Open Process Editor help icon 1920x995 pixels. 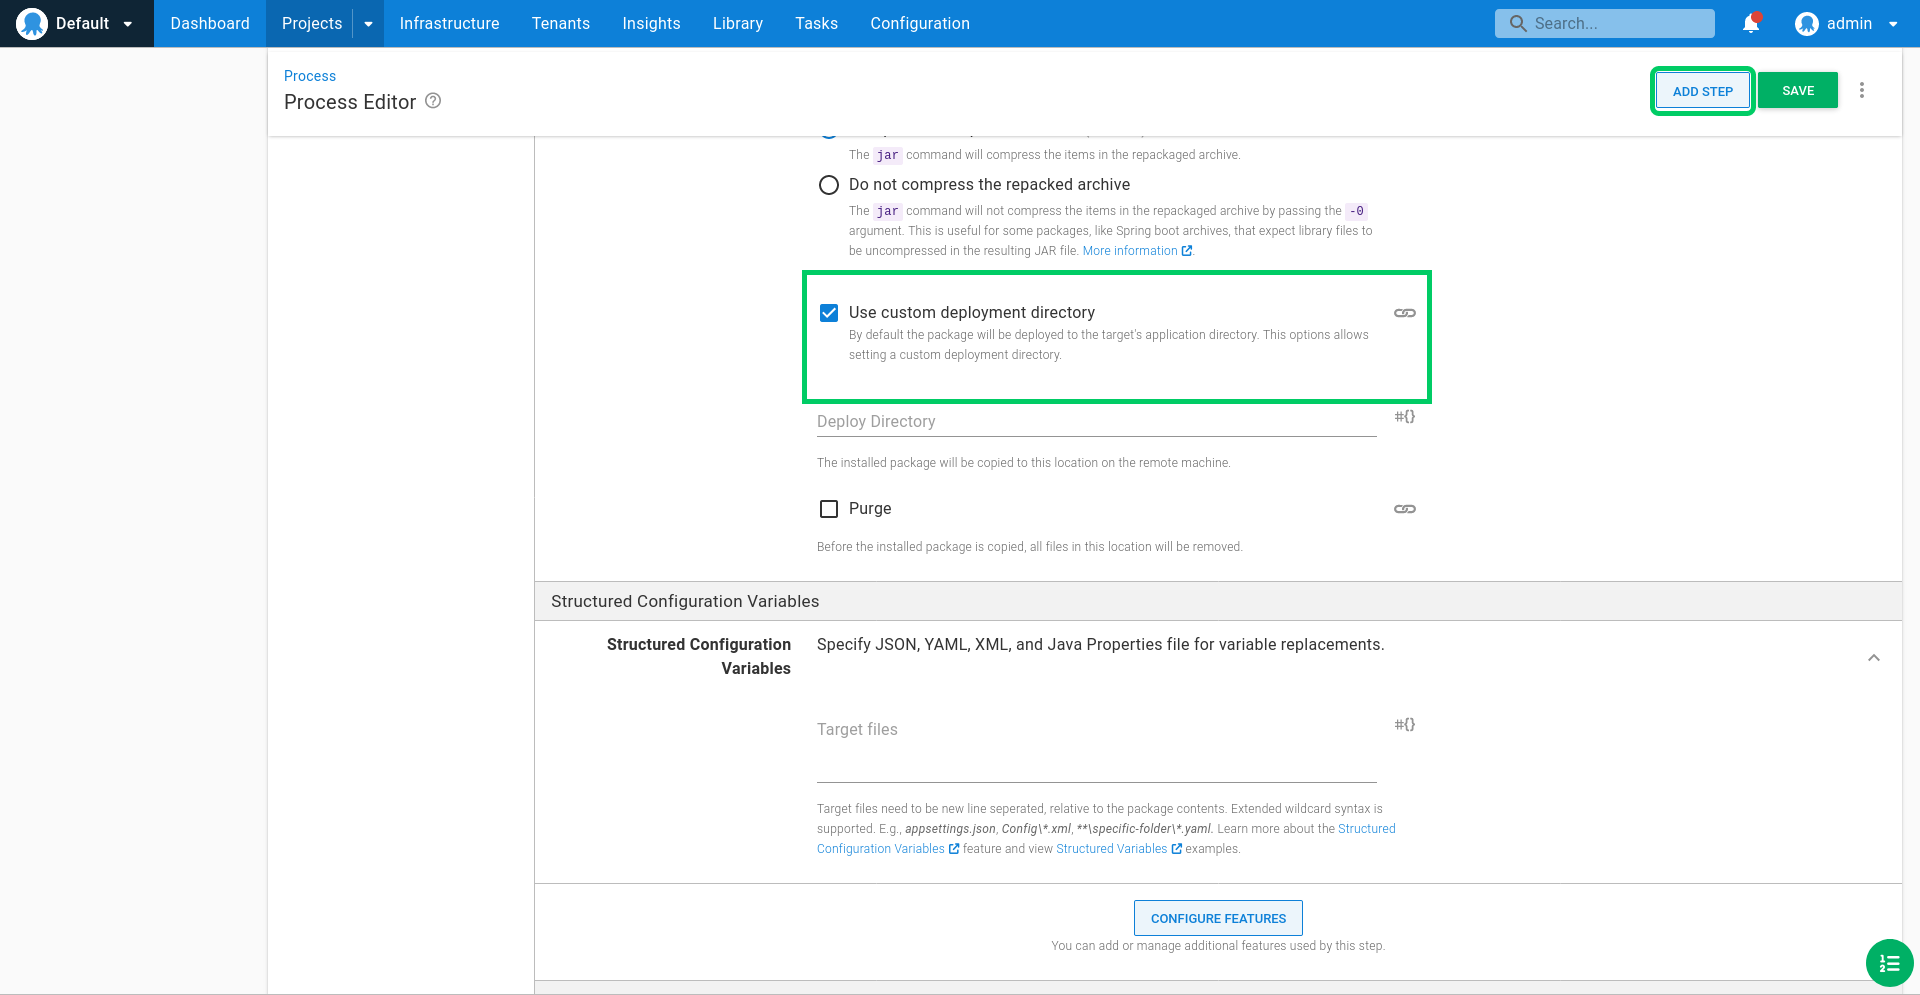coord(433,101)
